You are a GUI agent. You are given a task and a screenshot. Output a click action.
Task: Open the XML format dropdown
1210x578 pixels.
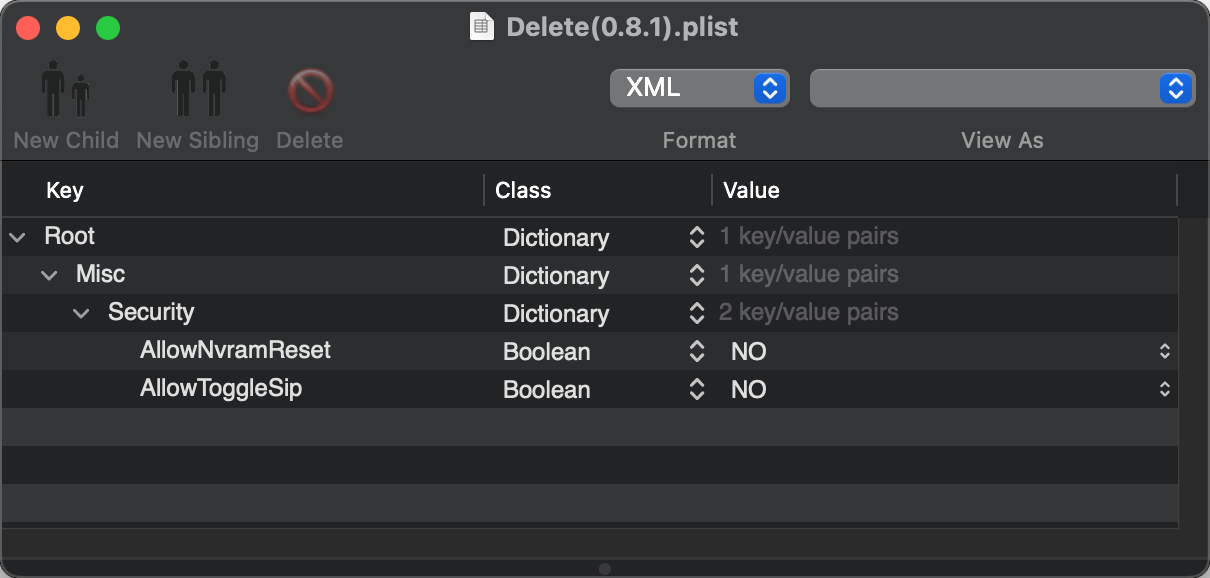point(699,88)
